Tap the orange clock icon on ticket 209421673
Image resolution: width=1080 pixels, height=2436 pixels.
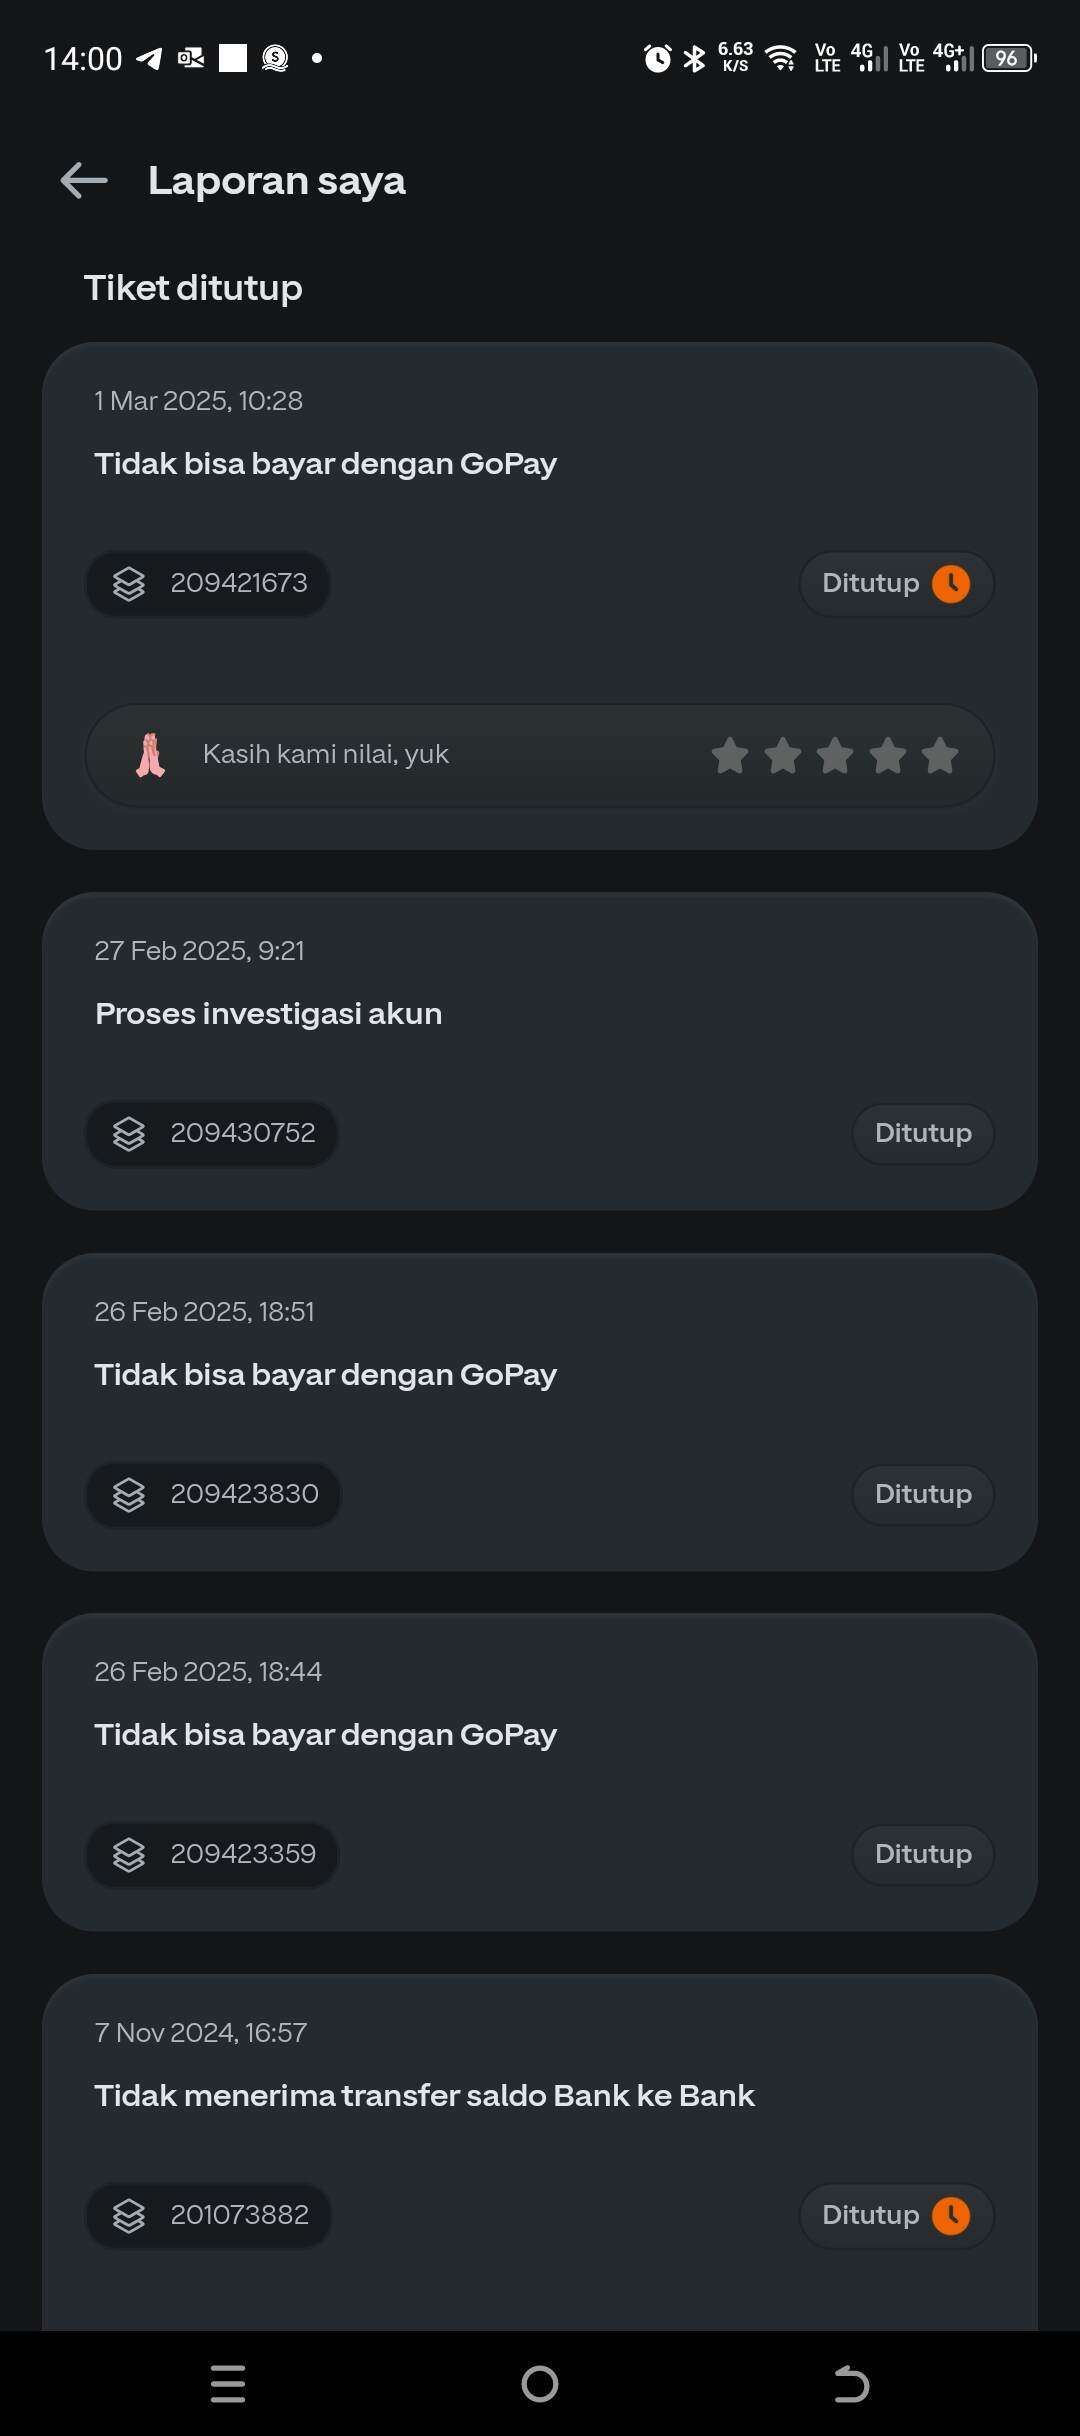[x=951, y=584]
